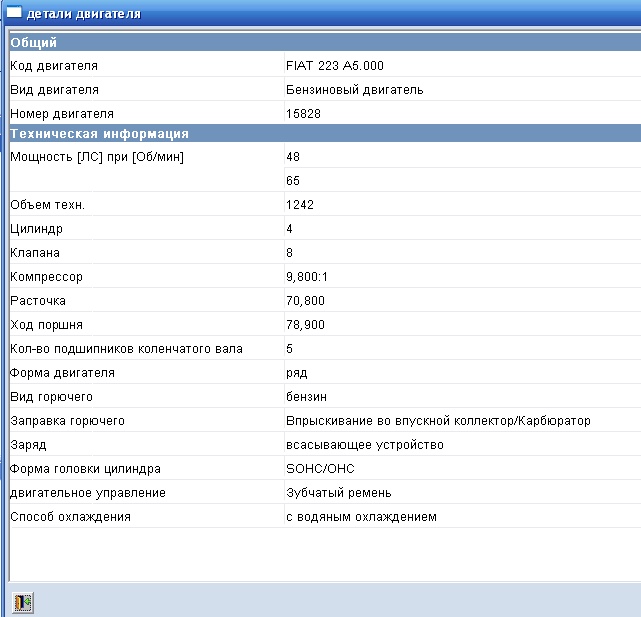Select the 'Впрыскивание во впускной коллектор/Карбюратор' value
641x617 pixels.
[438, 421]
